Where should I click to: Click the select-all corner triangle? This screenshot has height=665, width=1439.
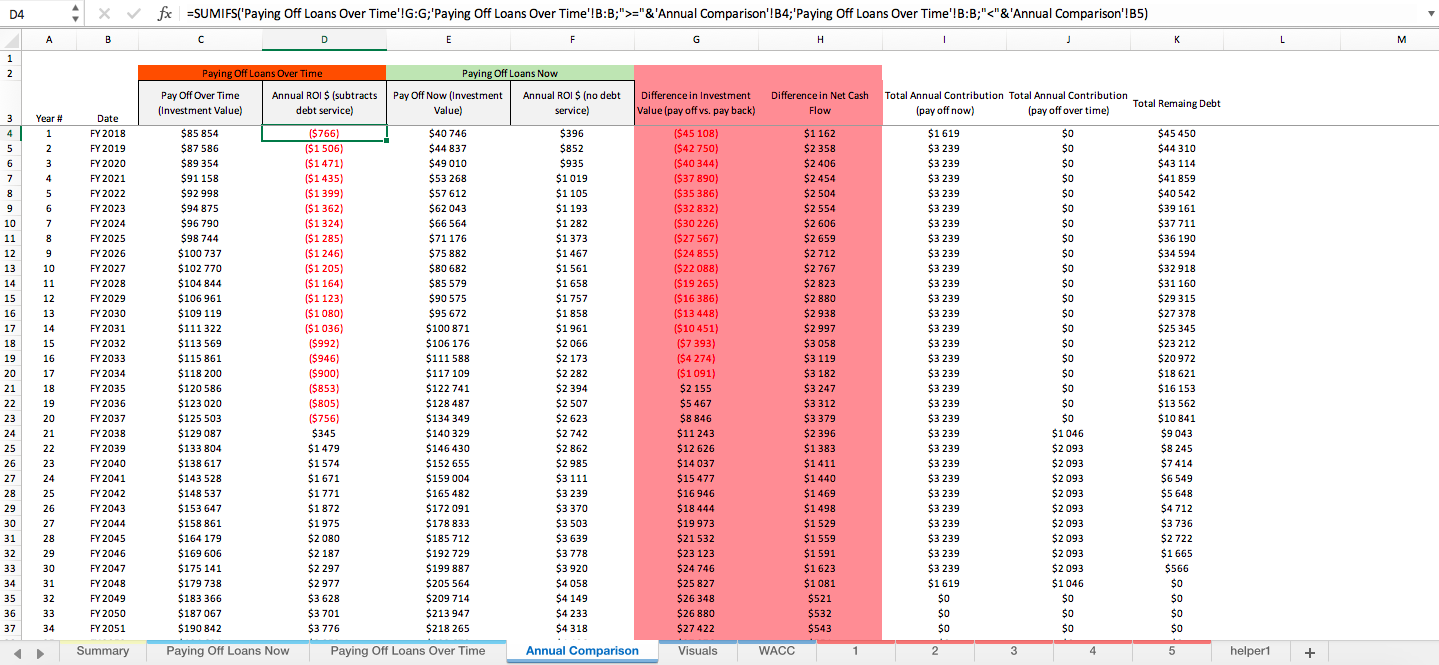(x=14, y=40)
